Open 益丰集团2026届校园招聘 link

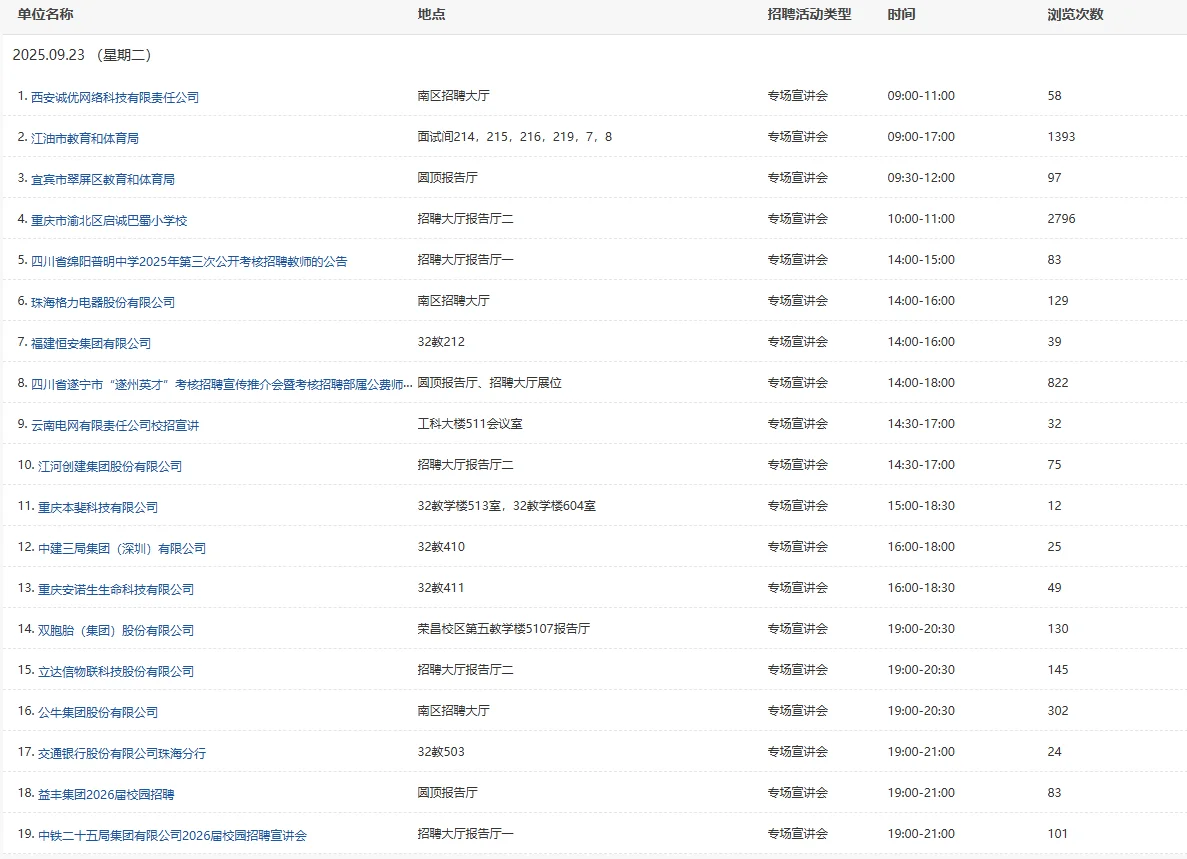coord(107,794)
